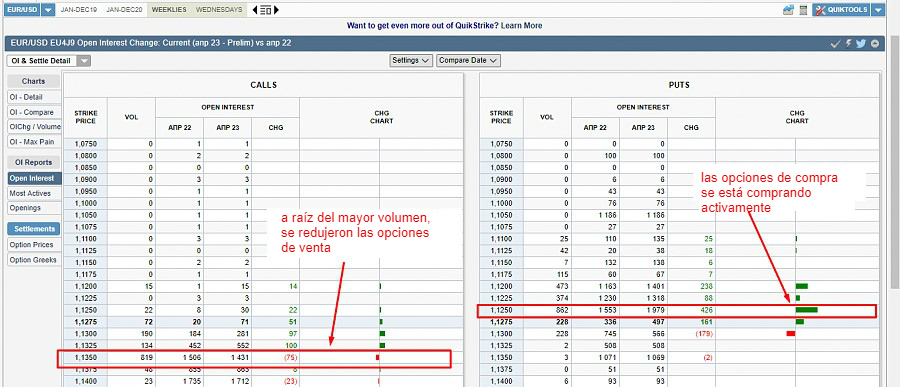Open OI - Max Pain chart
The height and width of the screenshot is (387, 900).
(x=33, y=141)
